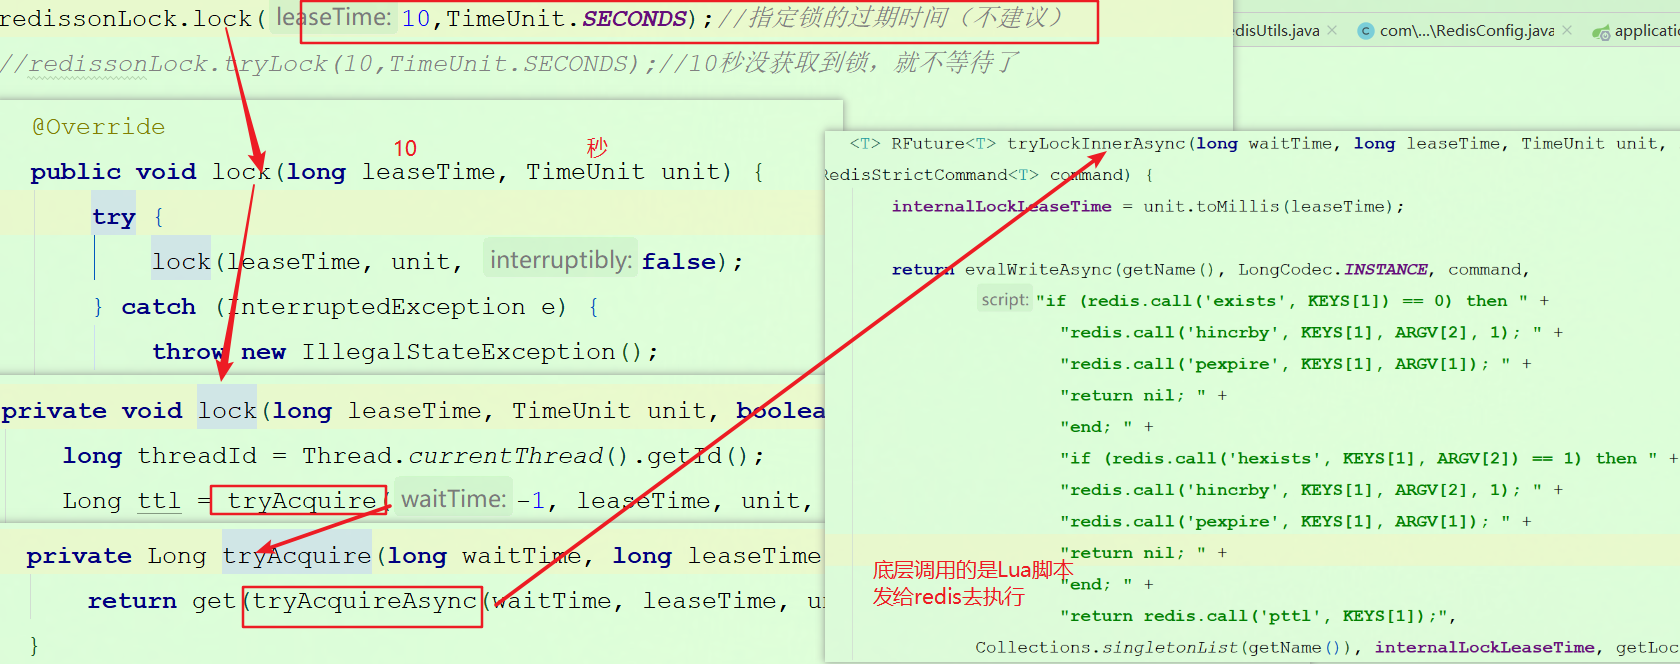Click TimeUnit.SECONDS in the lock call
The width and height of the screenshot is (1680, 664).
[x=567, y=19]
